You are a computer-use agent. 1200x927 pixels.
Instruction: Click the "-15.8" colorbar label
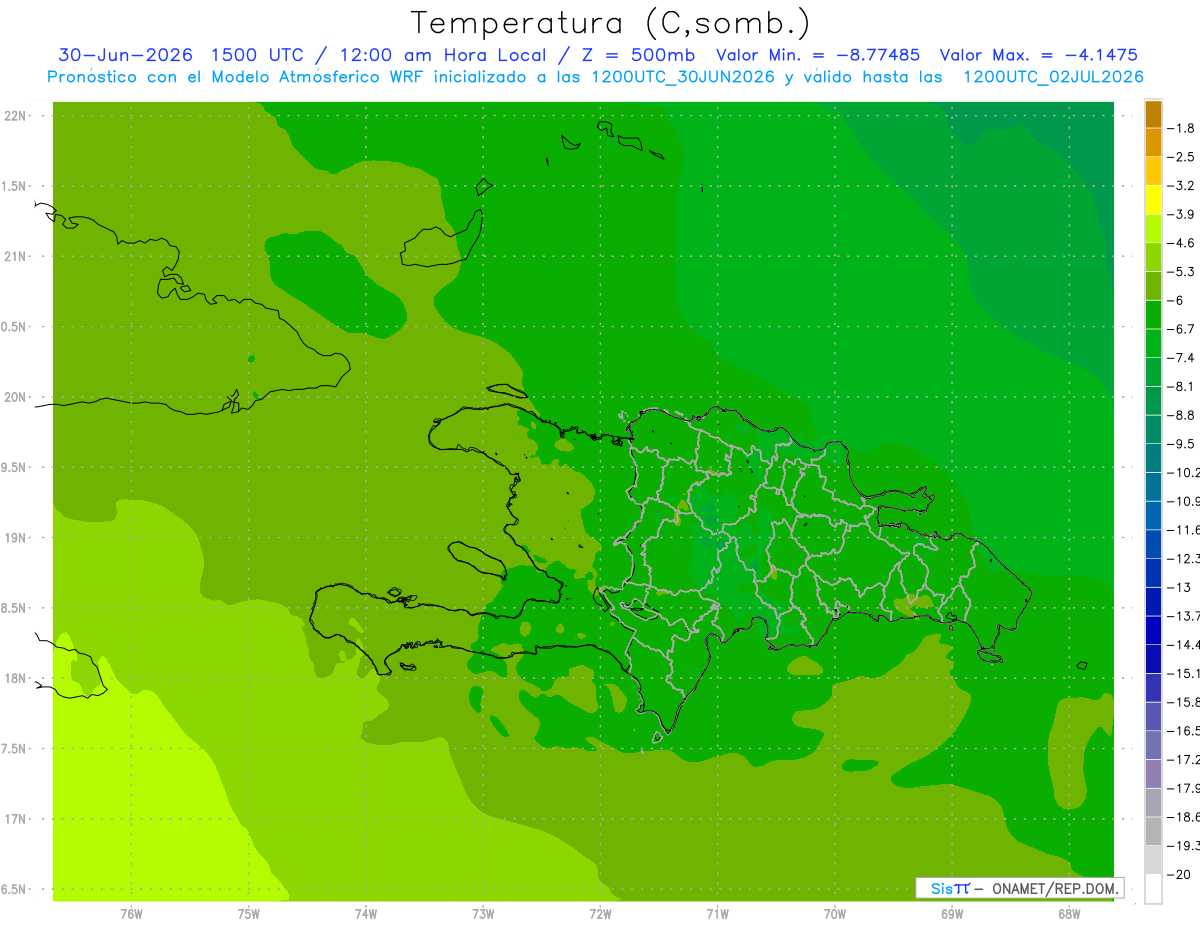(1184, 702)
